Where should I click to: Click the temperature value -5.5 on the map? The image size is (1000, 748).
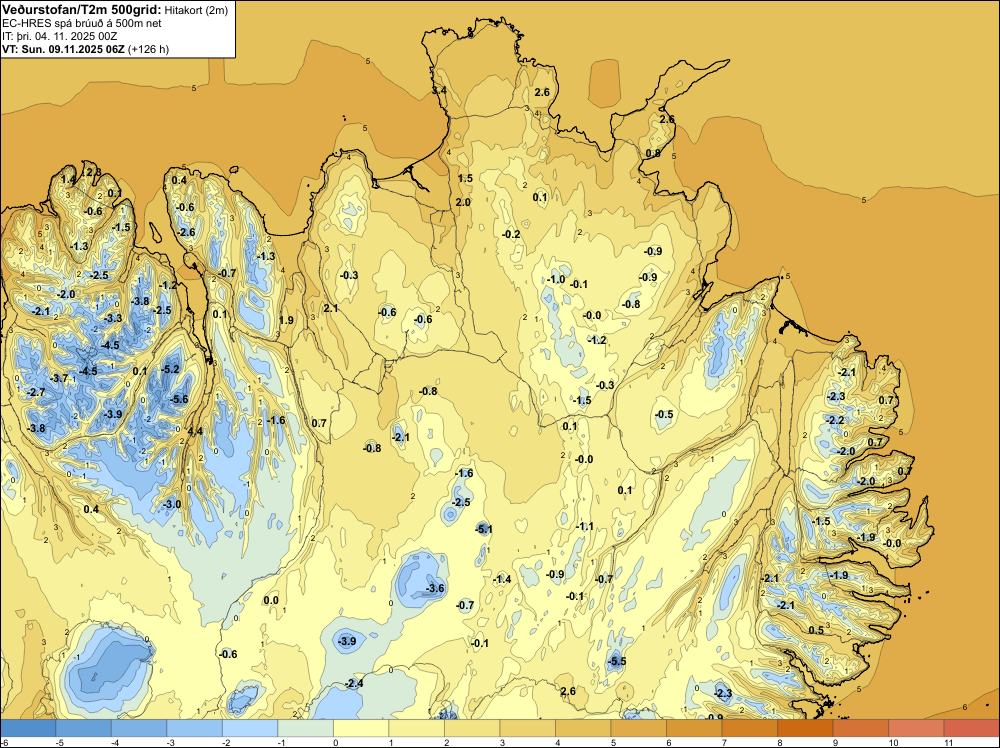tap(617, 661)
